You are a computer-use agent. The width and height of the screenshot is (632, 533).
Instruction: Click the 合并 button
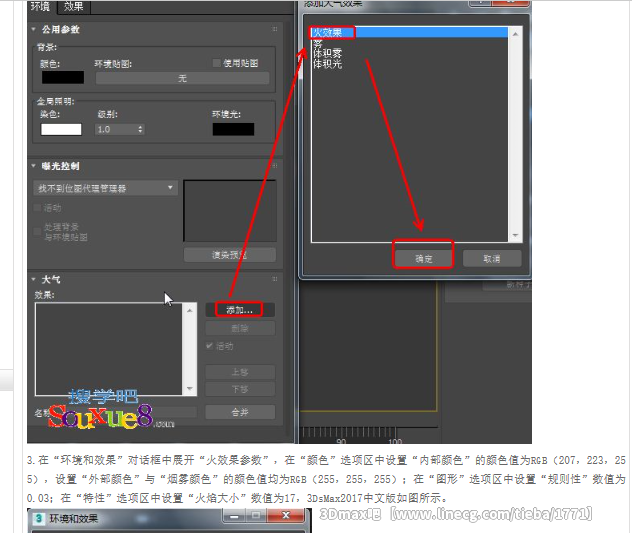(240, 412)
